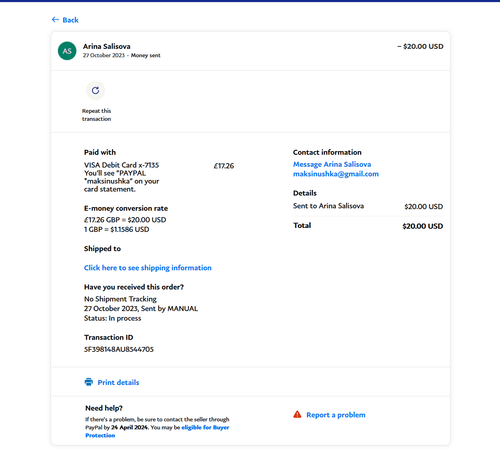Click the Repeat this transaction circular icon

coord(95,90)
